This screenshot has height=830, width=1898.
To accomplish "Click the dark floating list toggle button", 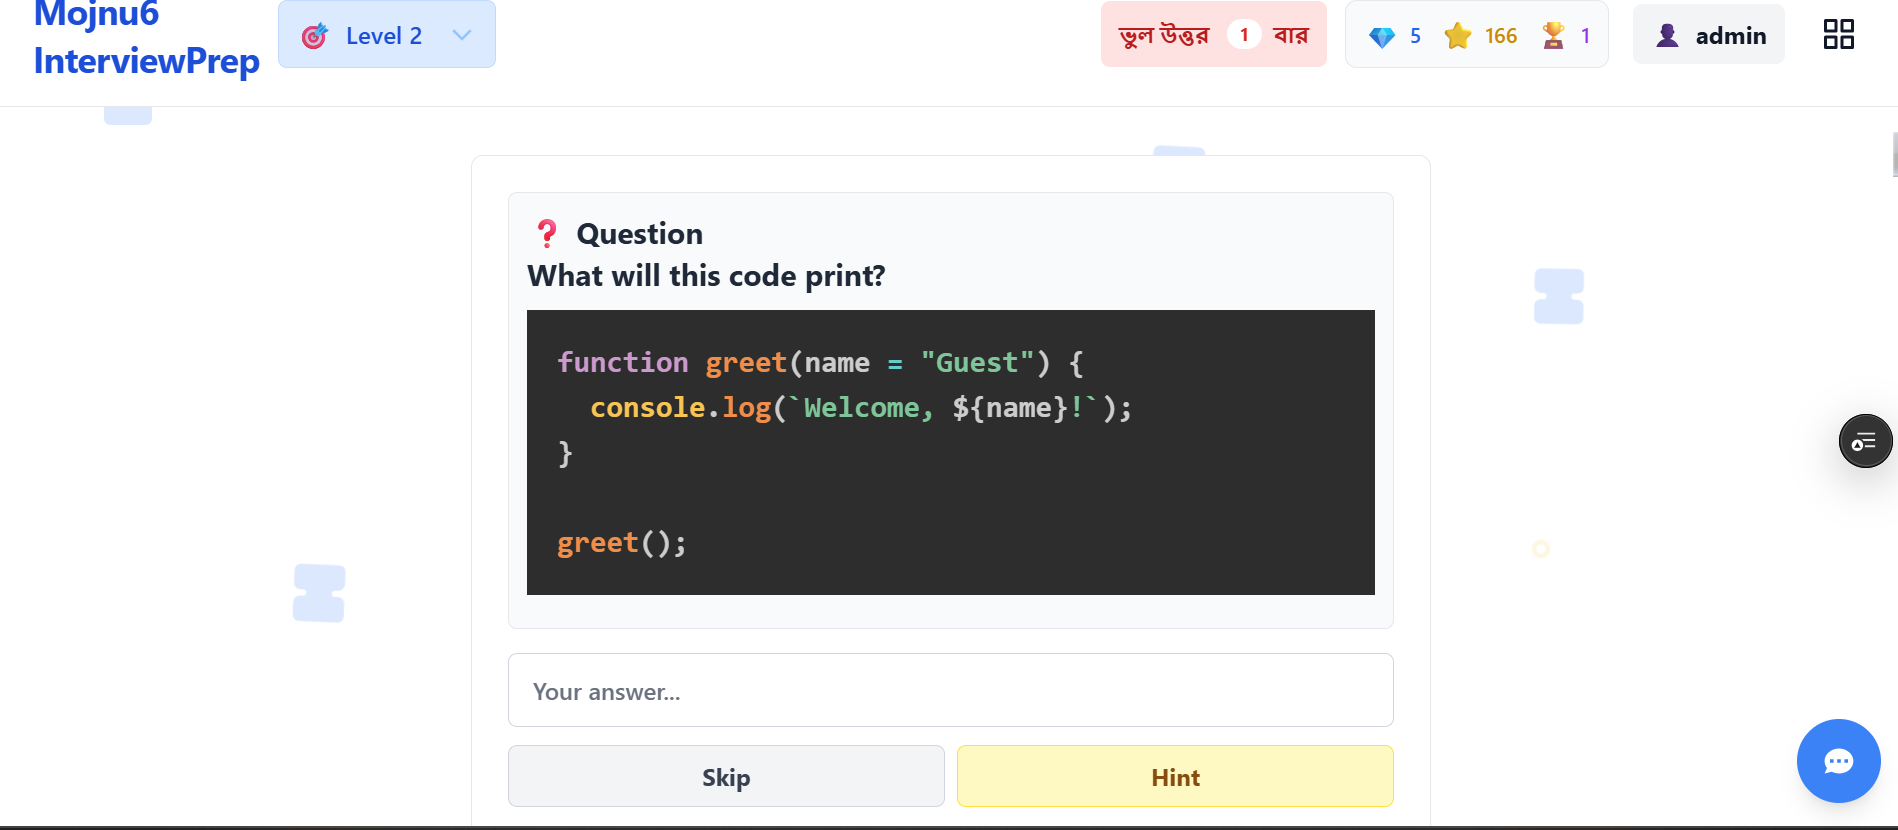I will pos(1865,441).
